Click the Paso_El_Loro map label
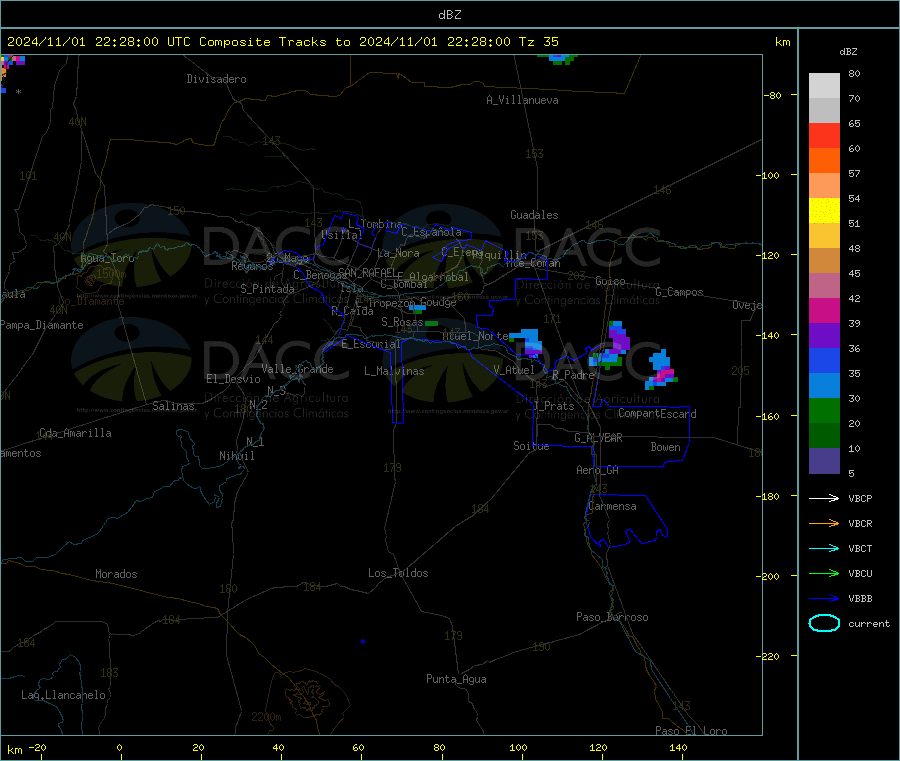Image resolution: width=900 pixels, height=761 pixels. click(x=692, y=731)
